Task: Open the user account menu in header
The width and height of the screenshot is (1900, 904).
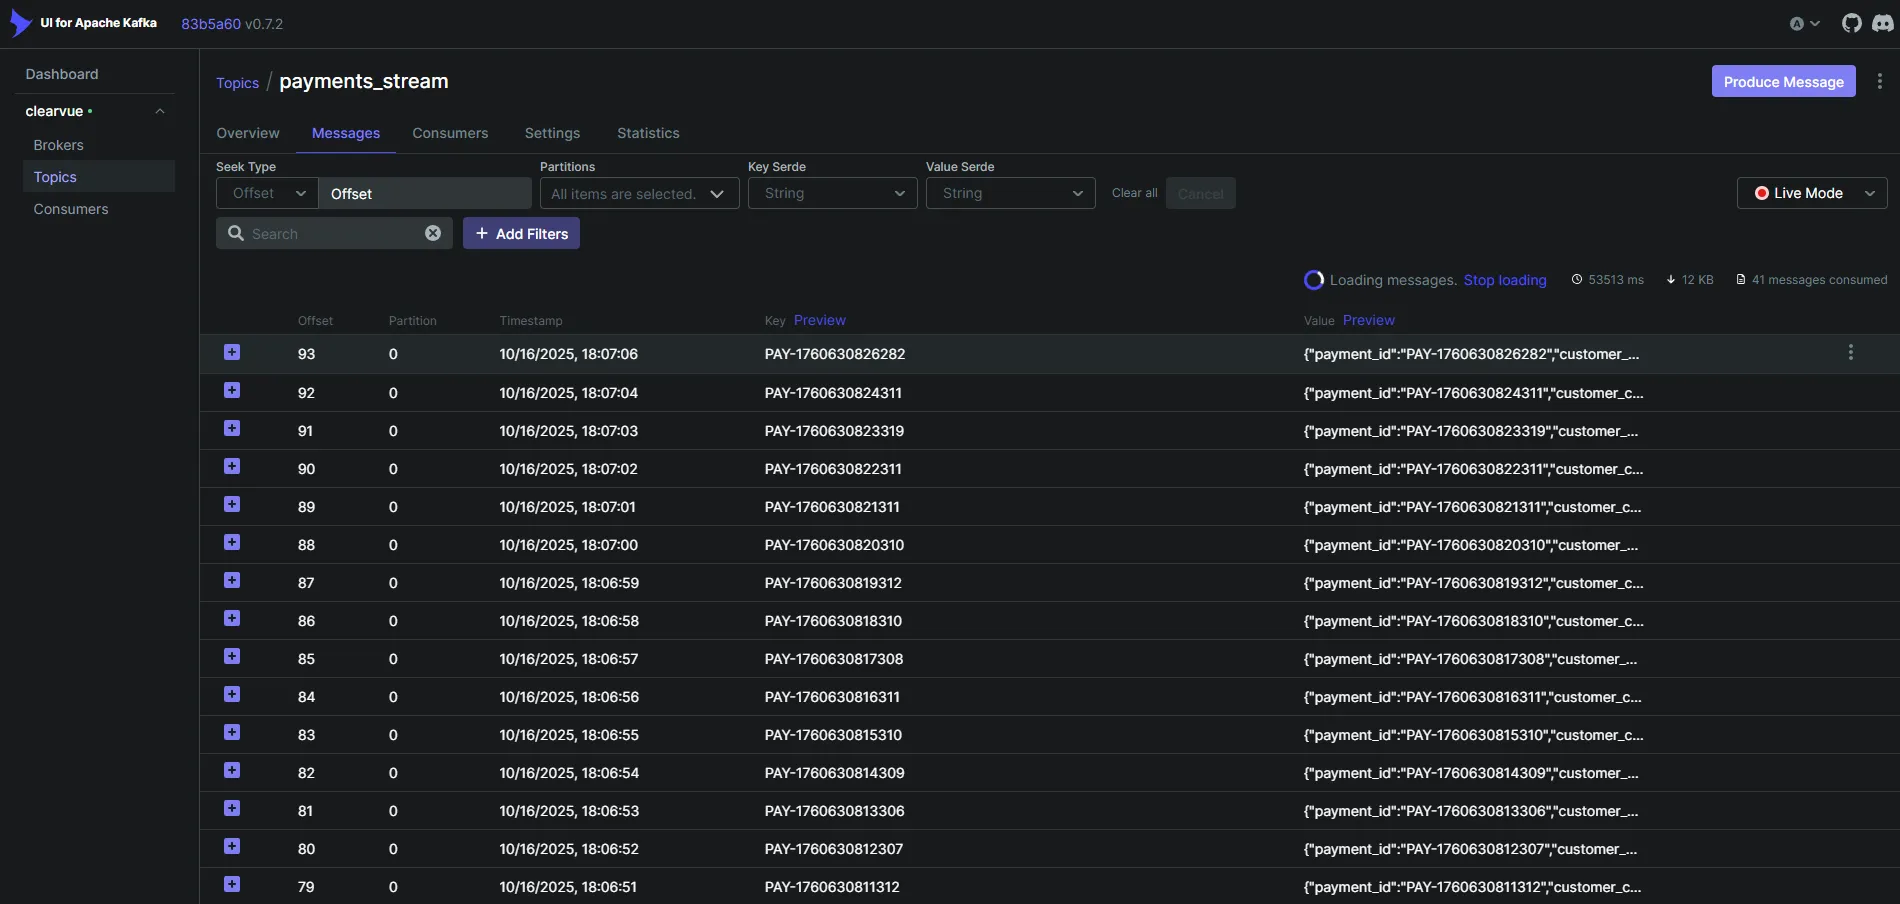Action: click(x=1804, y=24)
